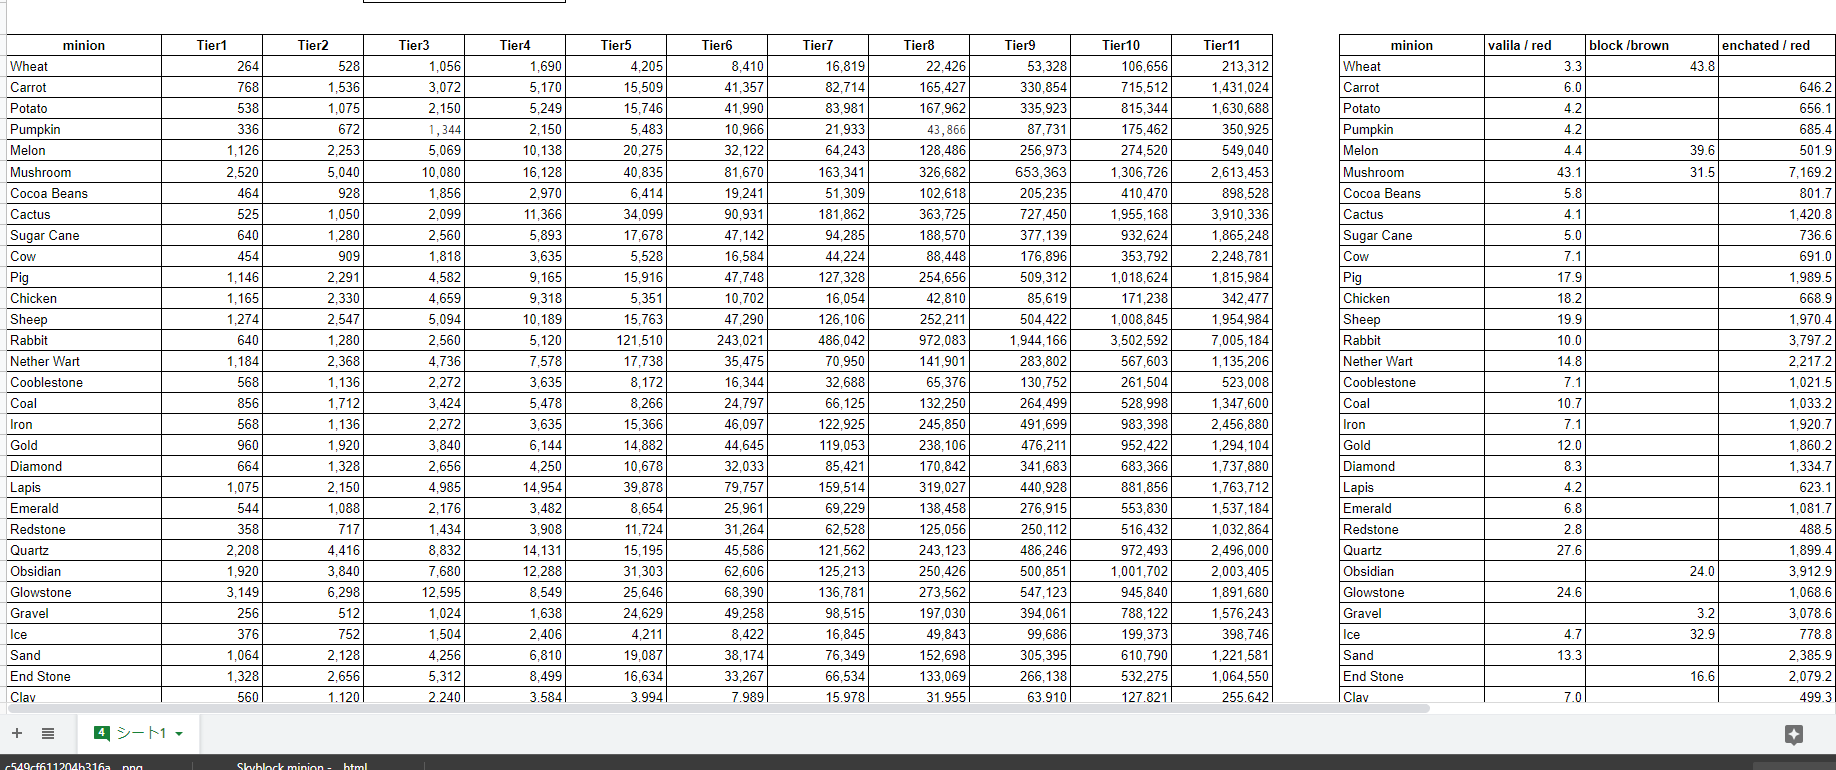Select Mushroom Tier1 cell 2,520
The height and width of the screenshot is (770, 1836).
coord(212,172)
